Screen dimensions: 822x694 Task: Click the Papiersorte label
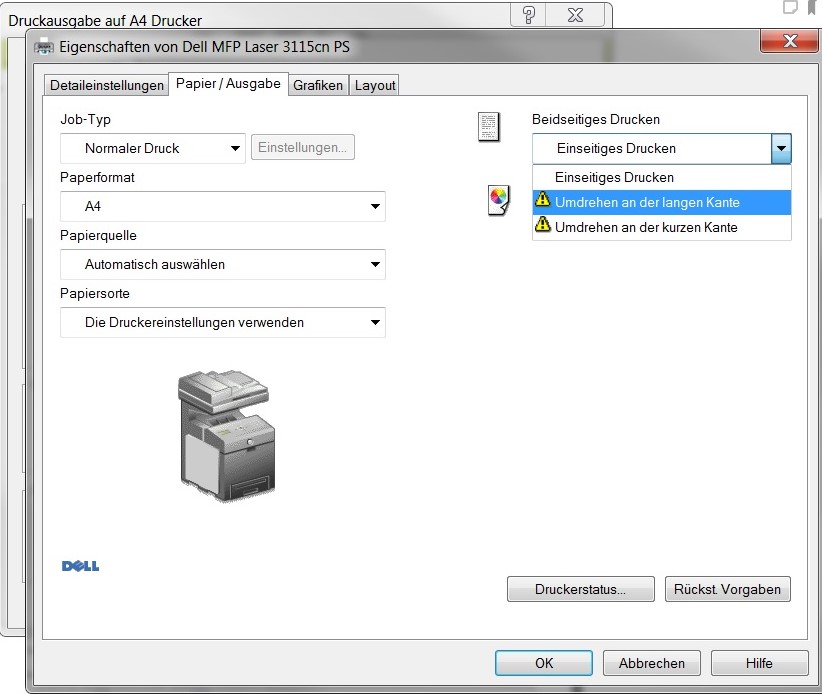(x=95, y=294)
